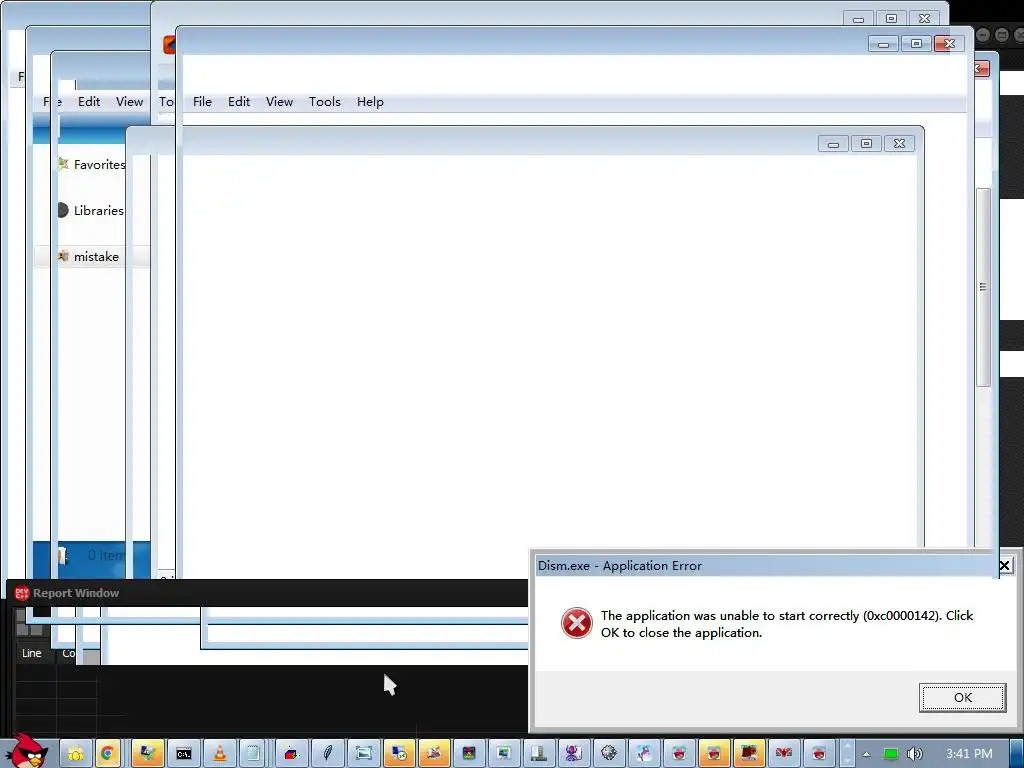Image resolution: width=1024 pixels, height=768 pixels.
Task: Close the Dism.exe Application Error dialog
Action: pyautogui.click(x=1005, y=566)
